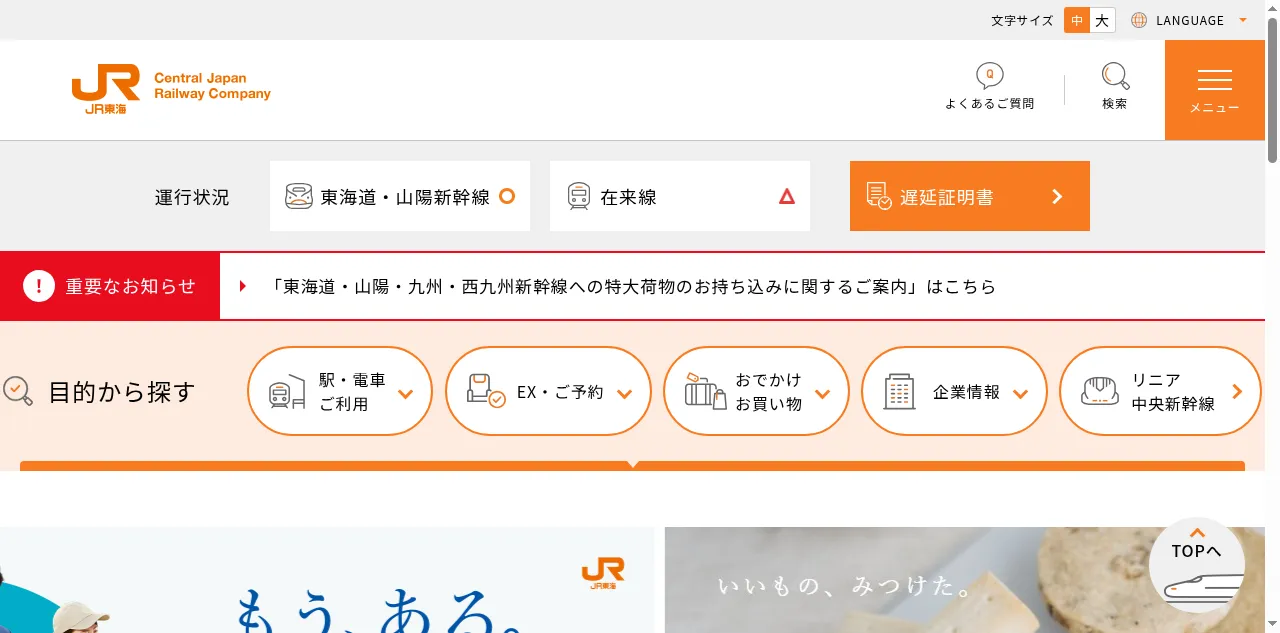1280x633 pixels.
Task: Expand the おでかけお買い物 chevron
Action: (823, 393)
